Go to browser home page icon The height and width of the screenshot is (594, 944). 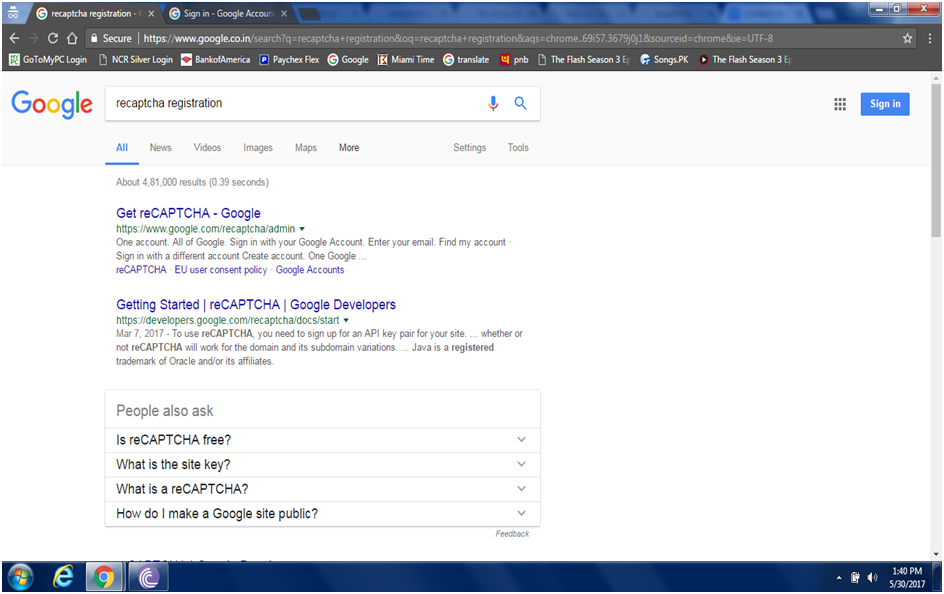pos(73,38)
